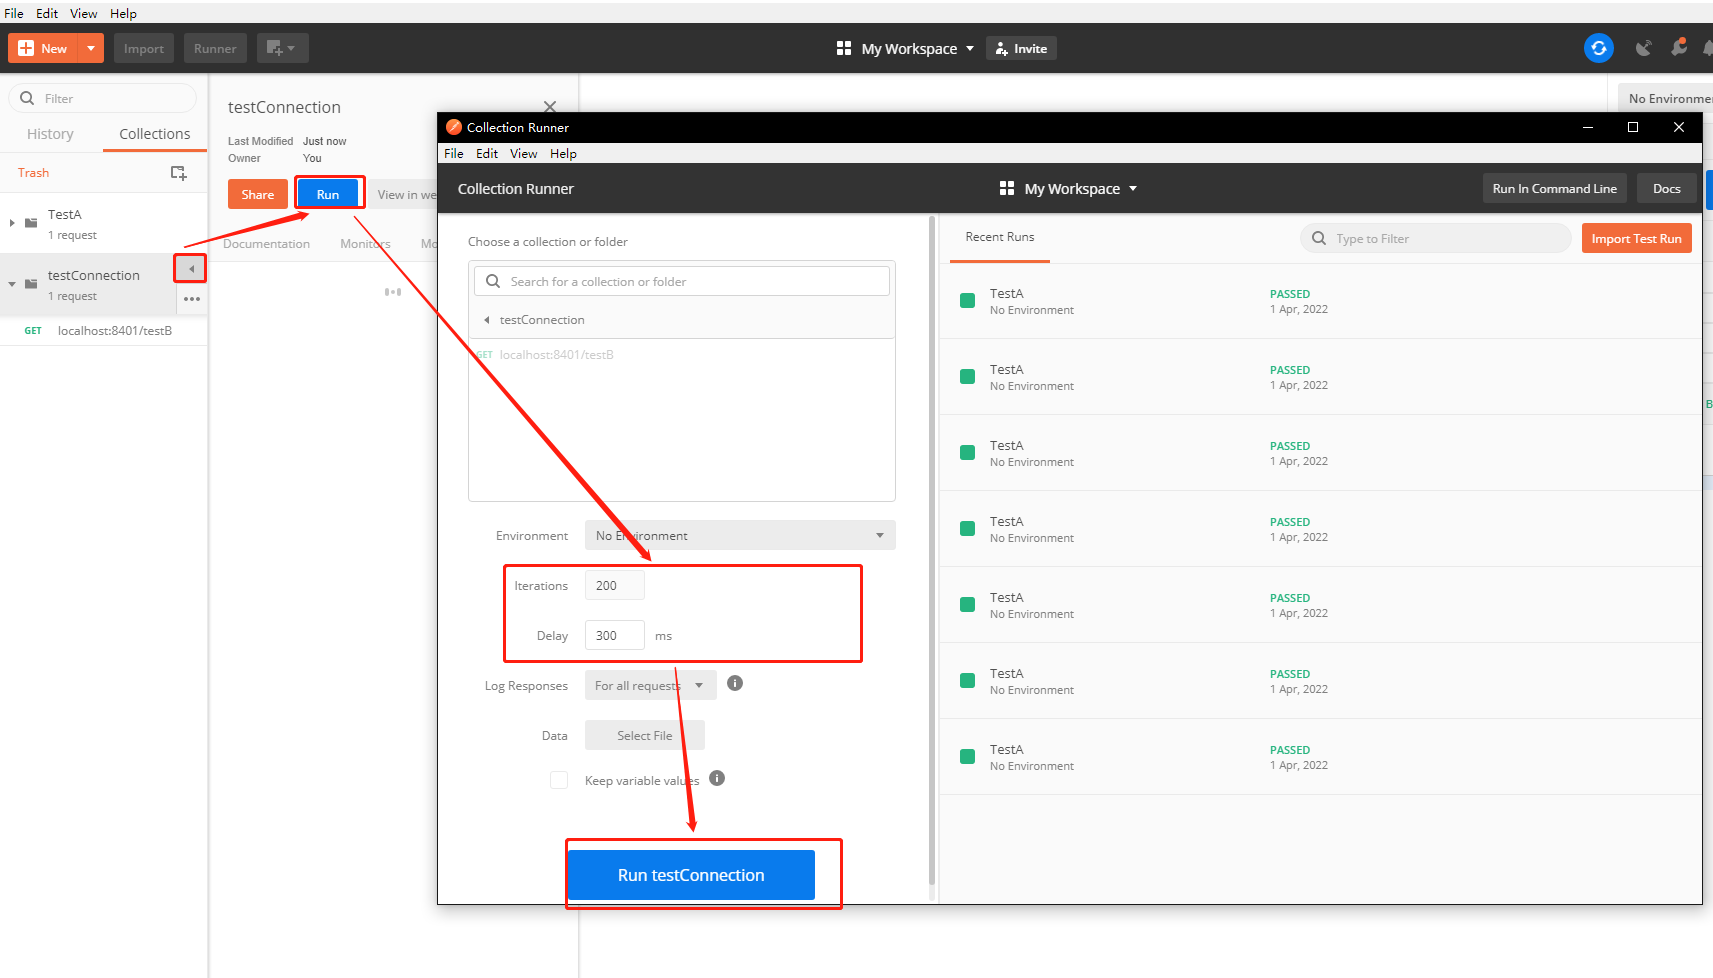Select the Recent Runs tab

tap(1000, 237)
